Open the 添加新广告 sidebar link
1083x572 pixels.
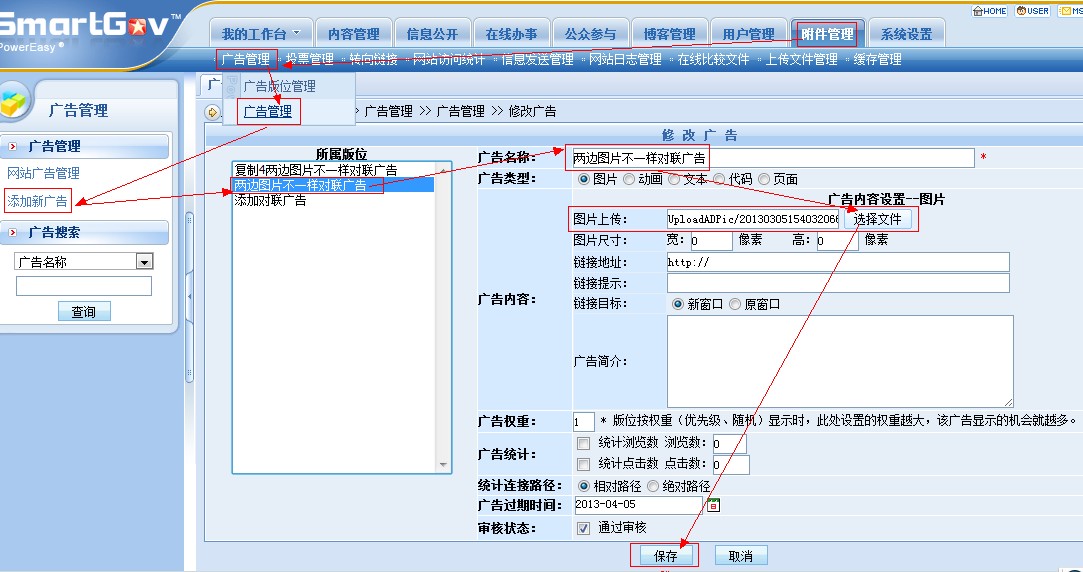(x=38, y=201)
